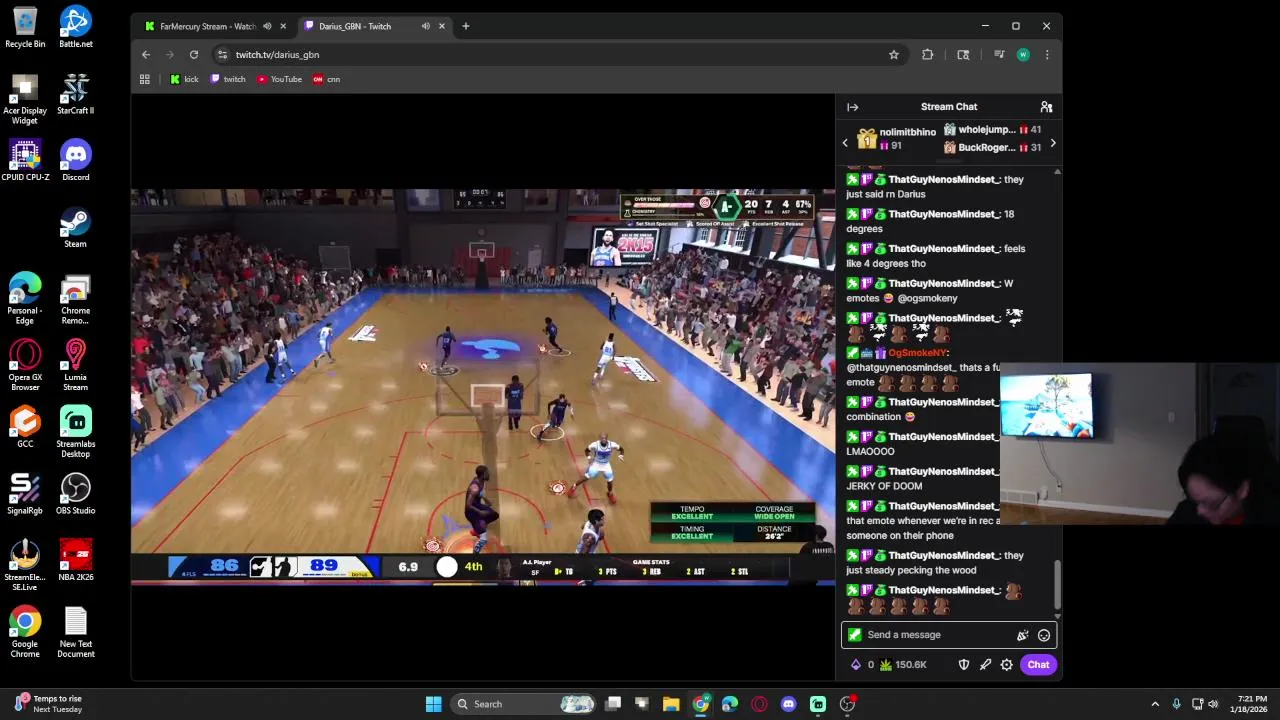This screenshot has width=1280, height=720.
Task: Expand system tray hidden icons chevron
Action: [x=1155, y=704]
